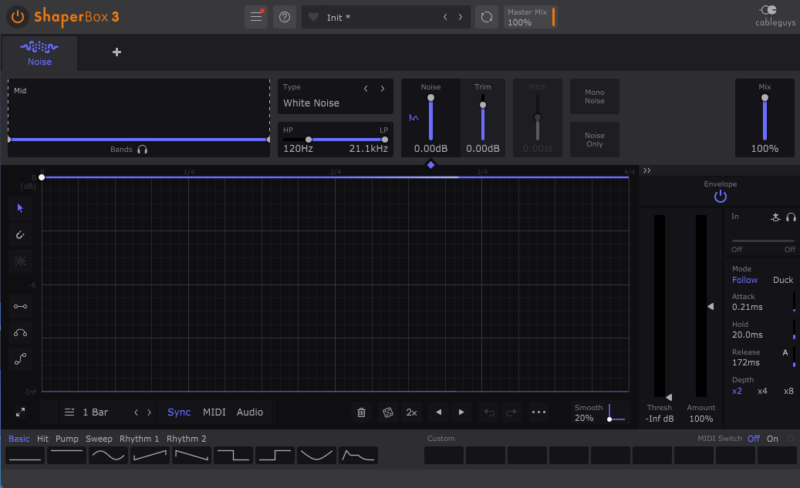
Task: Add a new shaper with plus
Action: point(116,52)
